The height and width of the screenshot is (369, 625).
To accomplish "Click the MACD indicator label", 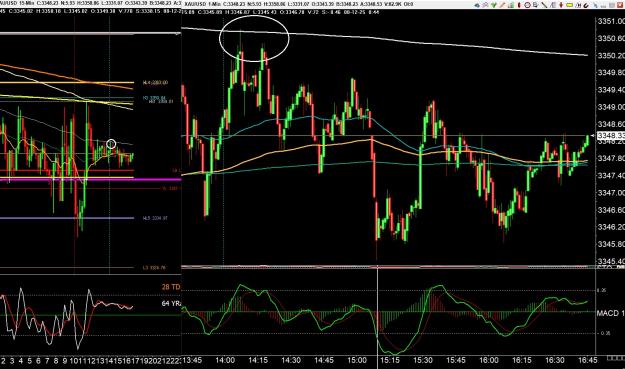I will [x=611, y=313].
